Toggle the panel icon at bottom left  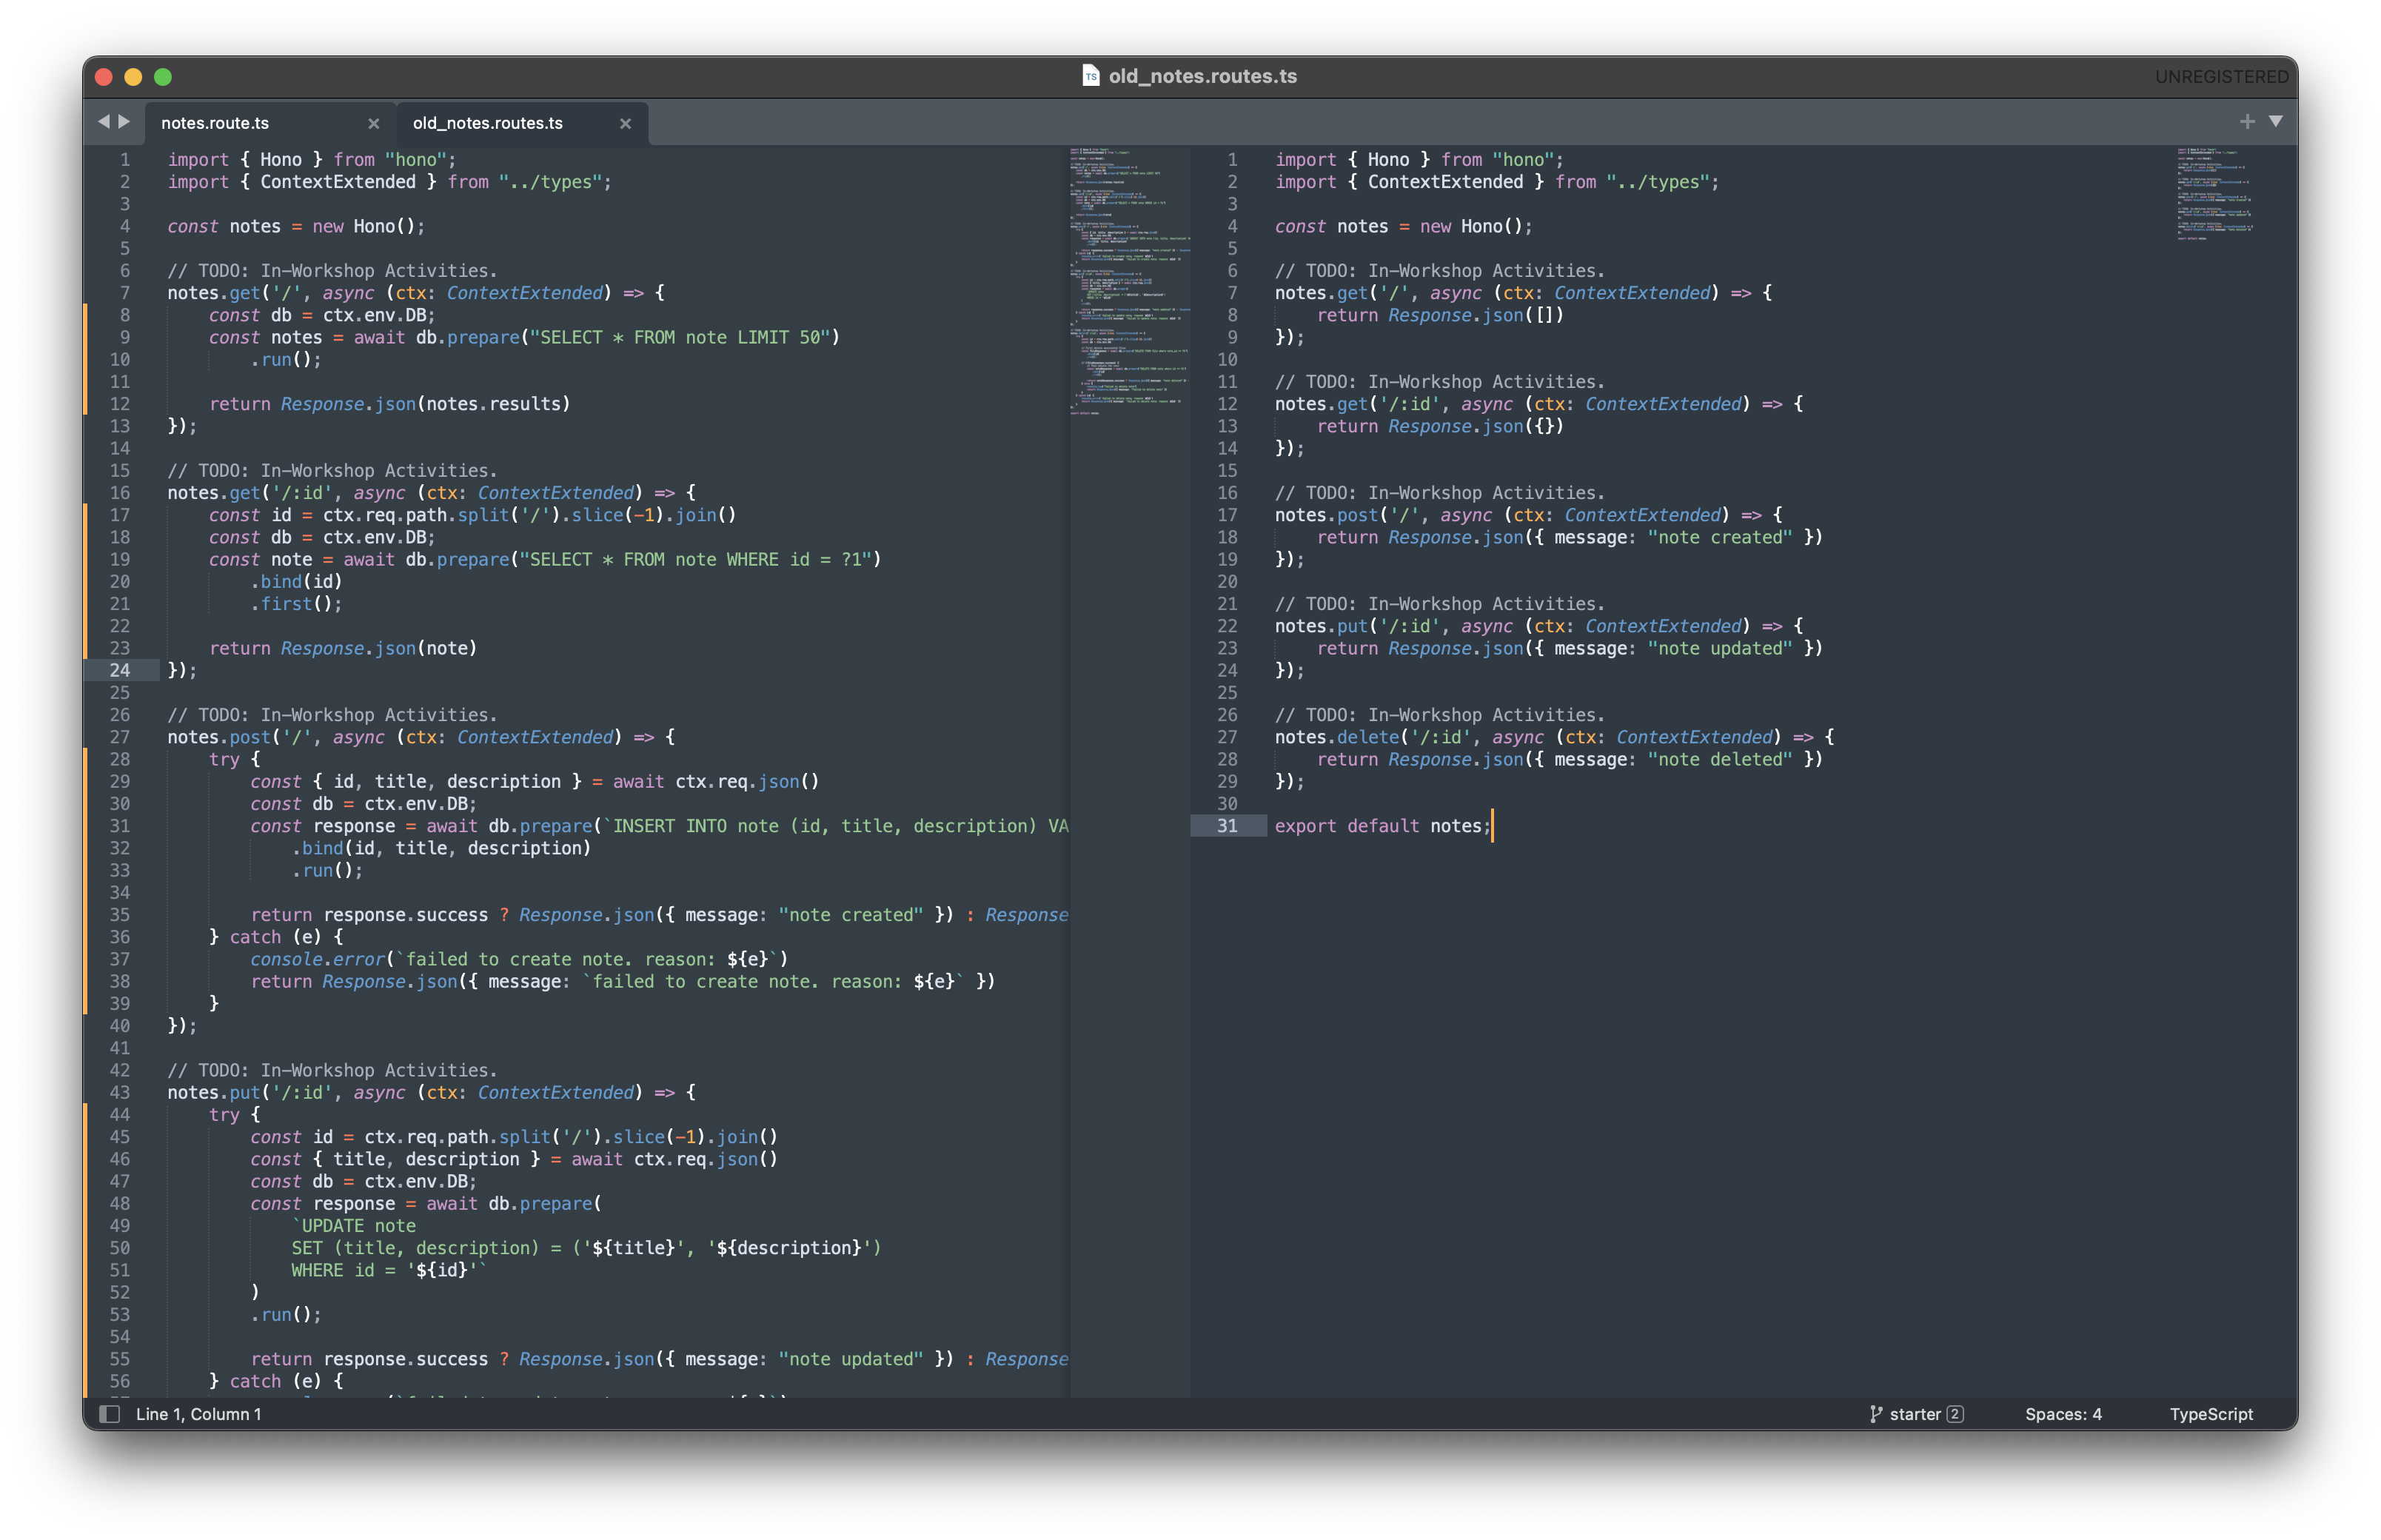click(109, 1414)
